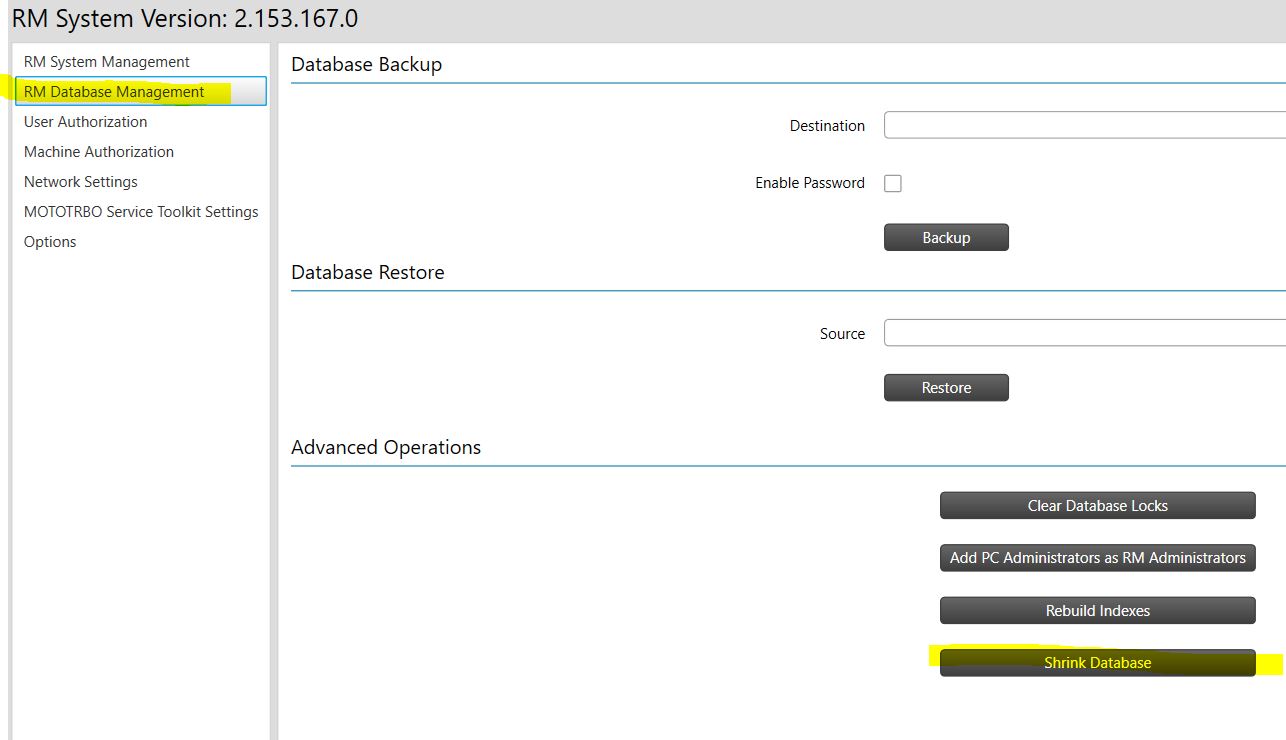Open RM System Management section
The width and height of the screenshot is (1286, 740).
coord(141,62)
